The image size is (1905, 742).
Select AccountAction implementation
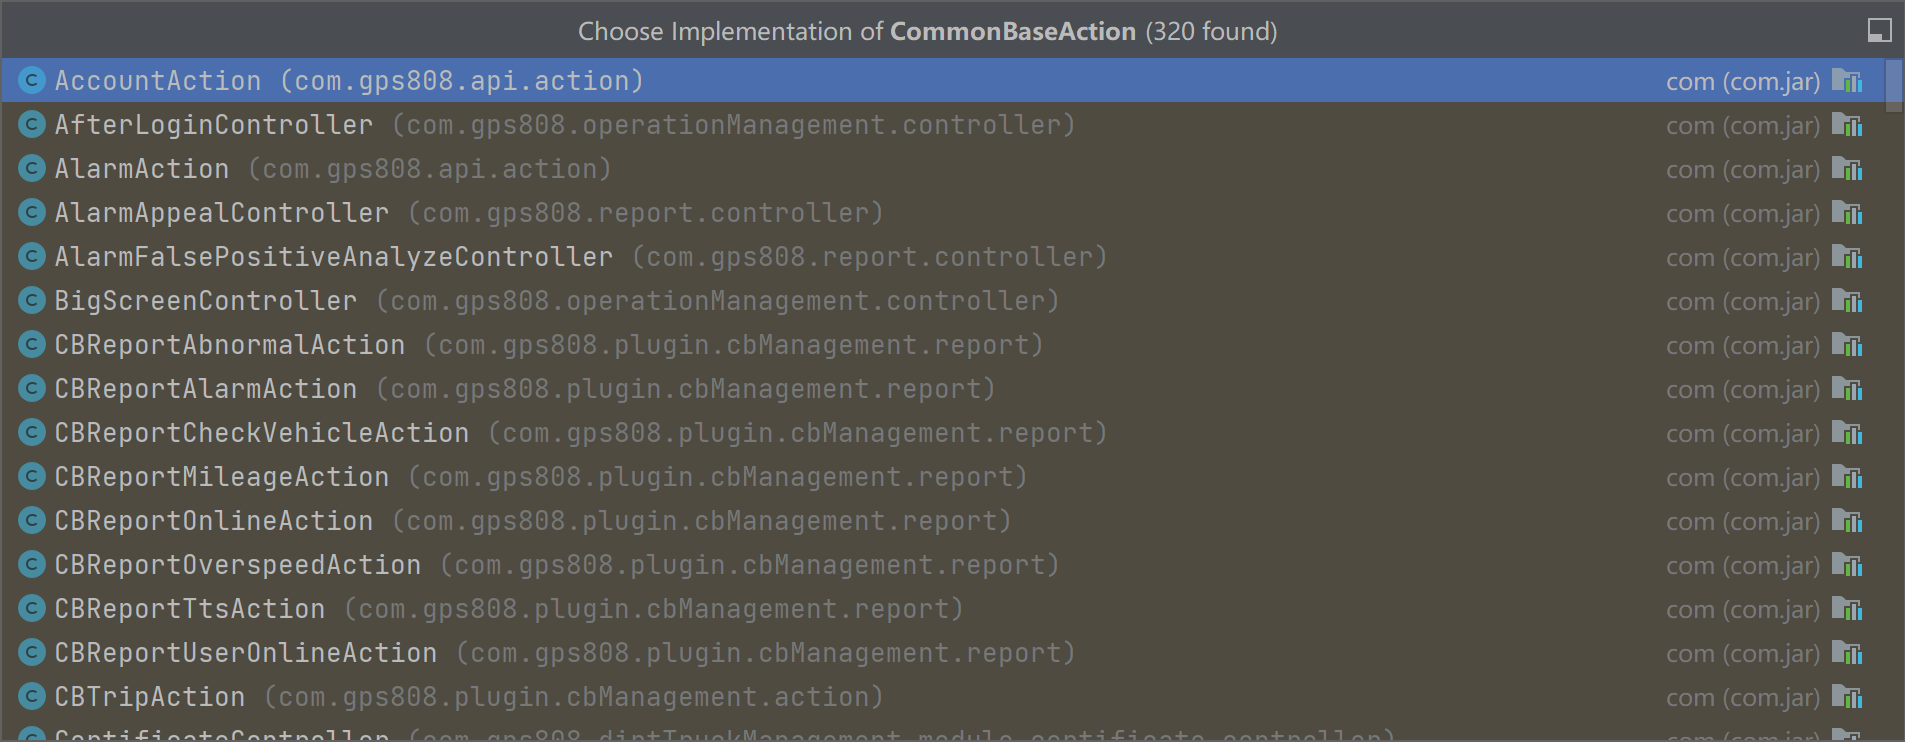158,81
